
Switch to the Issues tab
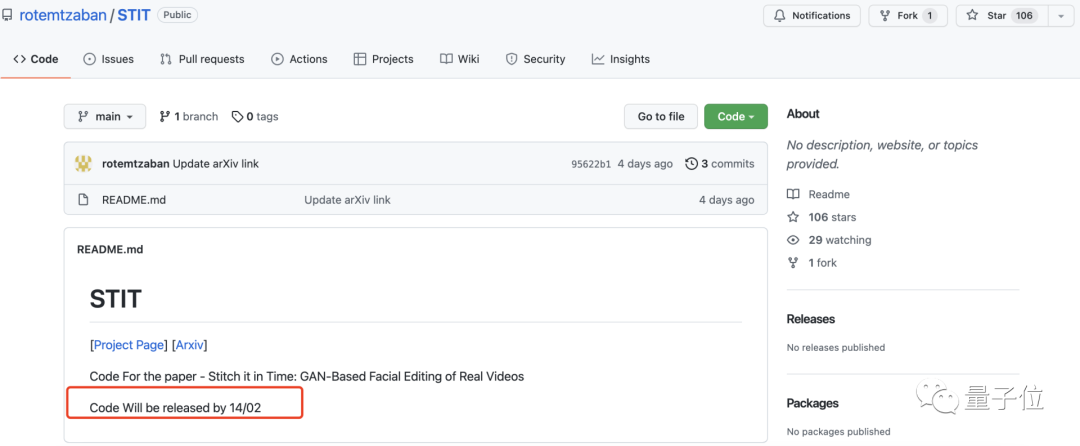pyautogui.click(x=108, y=59)
